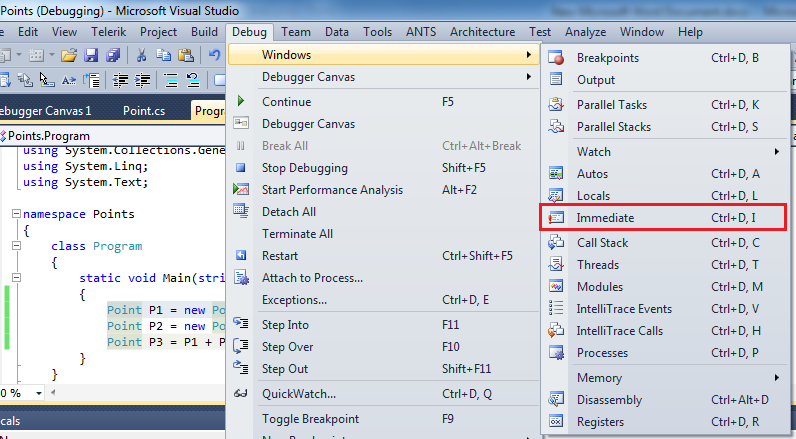Click the Undo toolbar icon
The image size is (796, 439).
[214, 54]
